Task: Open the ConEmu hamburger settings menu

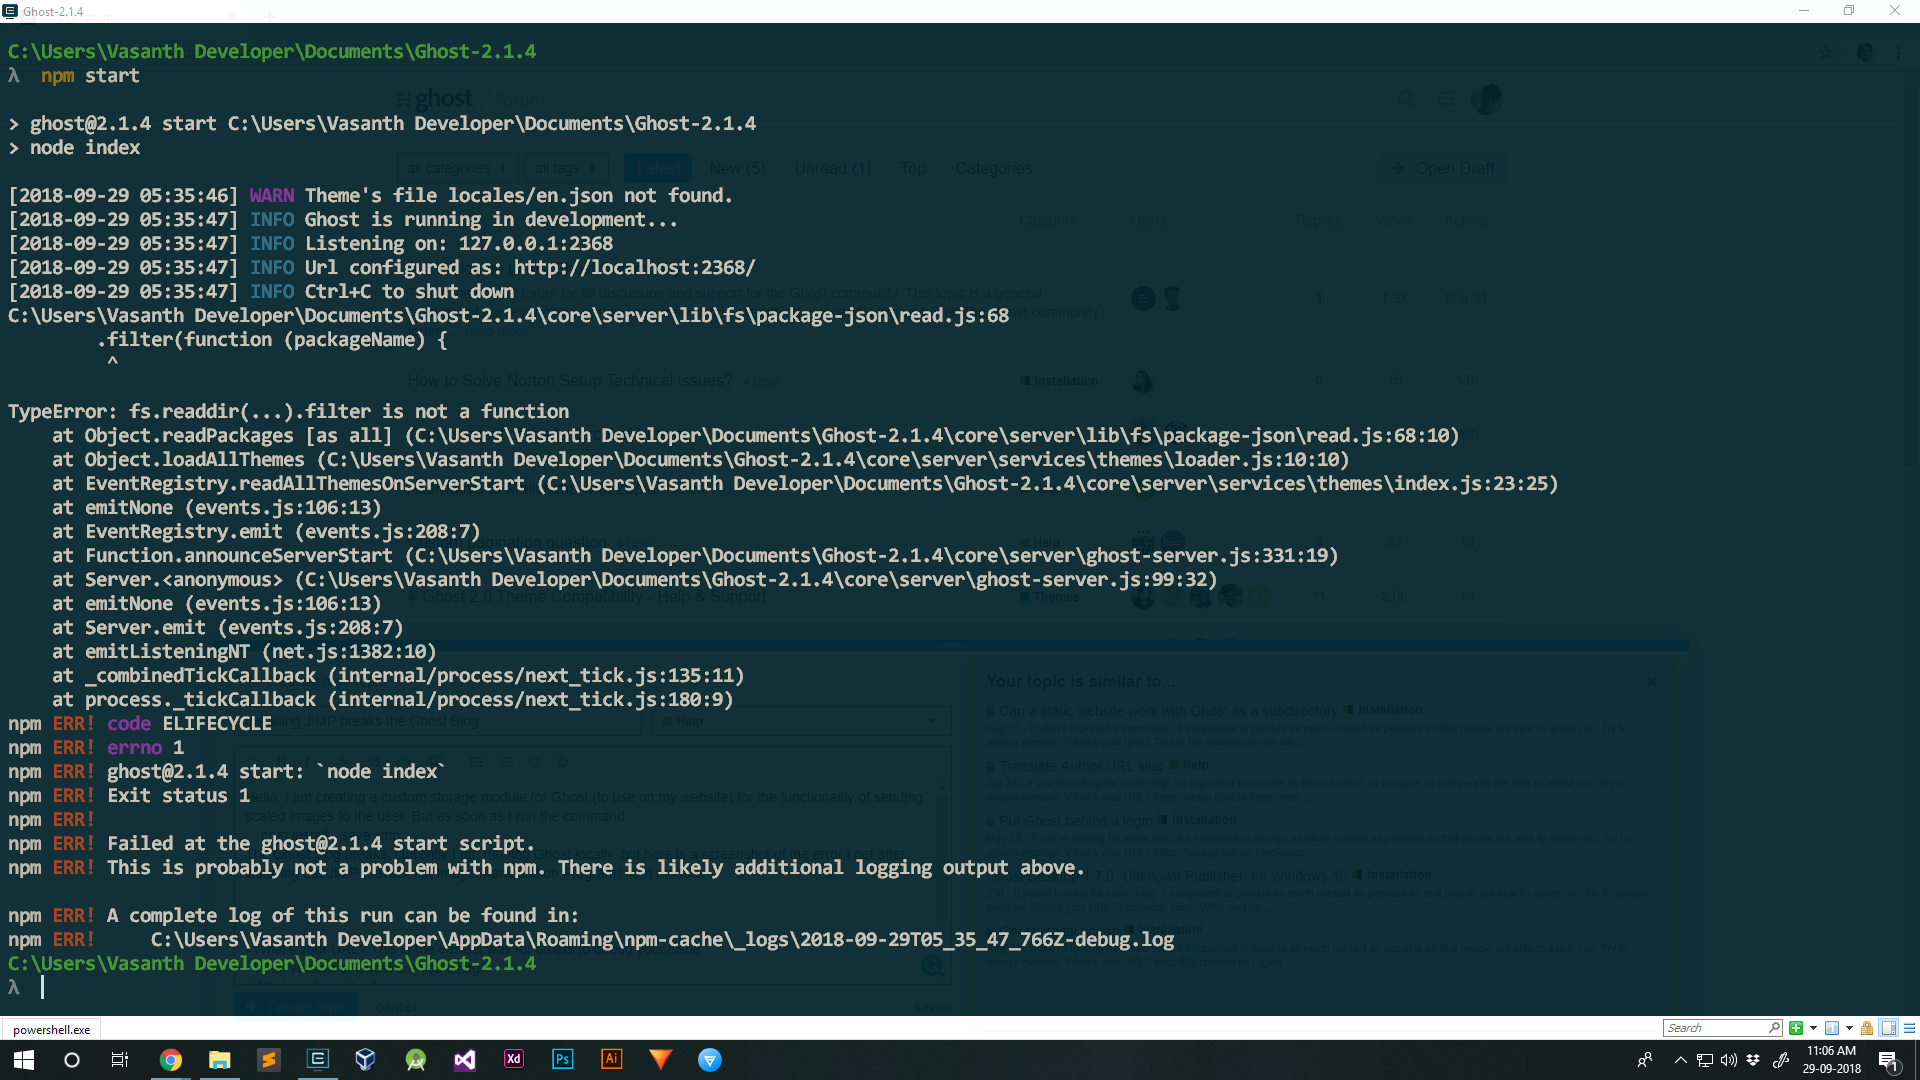Action: click(x=1909, y=1028)
